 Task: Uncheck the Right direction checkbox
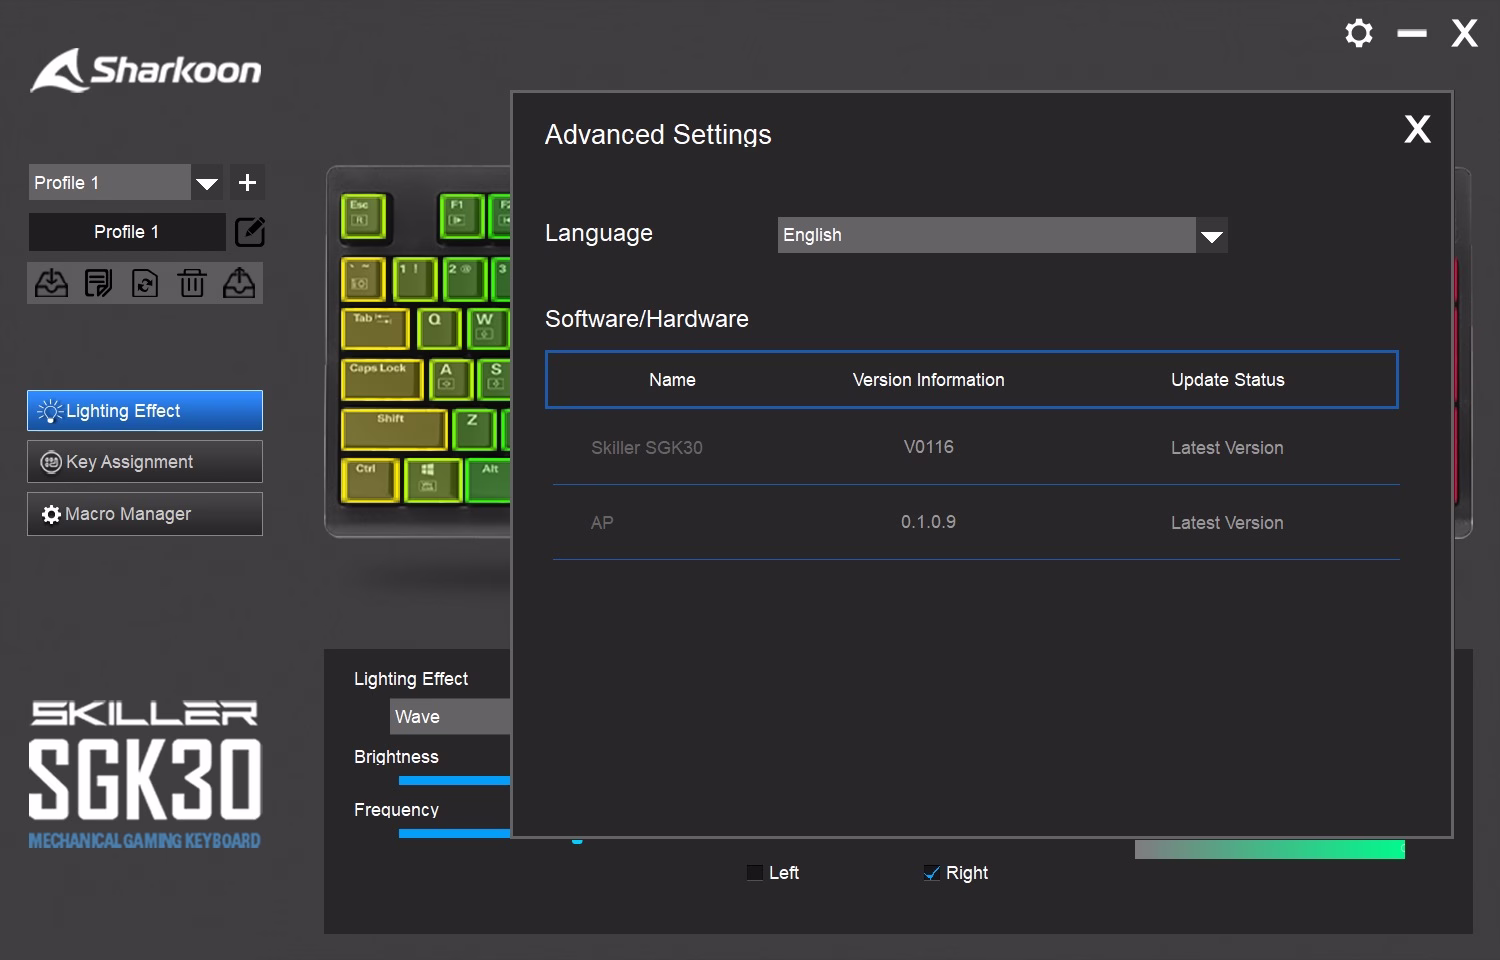[931, 873]
